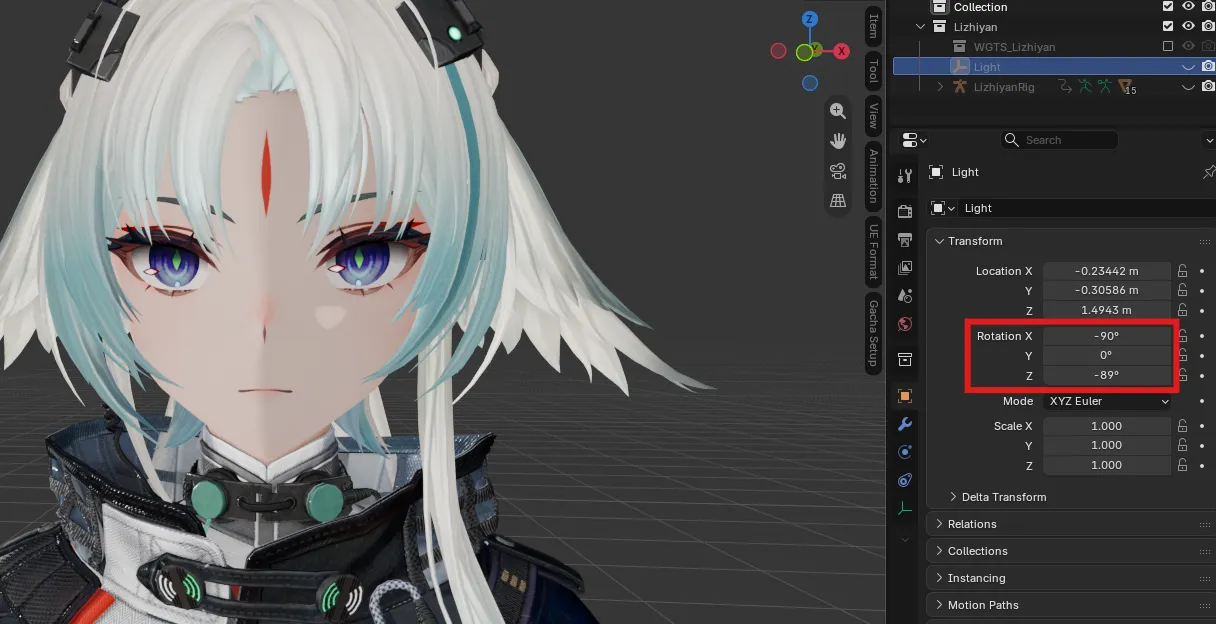The width and height of the screenshot is (1216, 624).
Task: Open the Object Data properties tab icon
Action: pos(905,508)
